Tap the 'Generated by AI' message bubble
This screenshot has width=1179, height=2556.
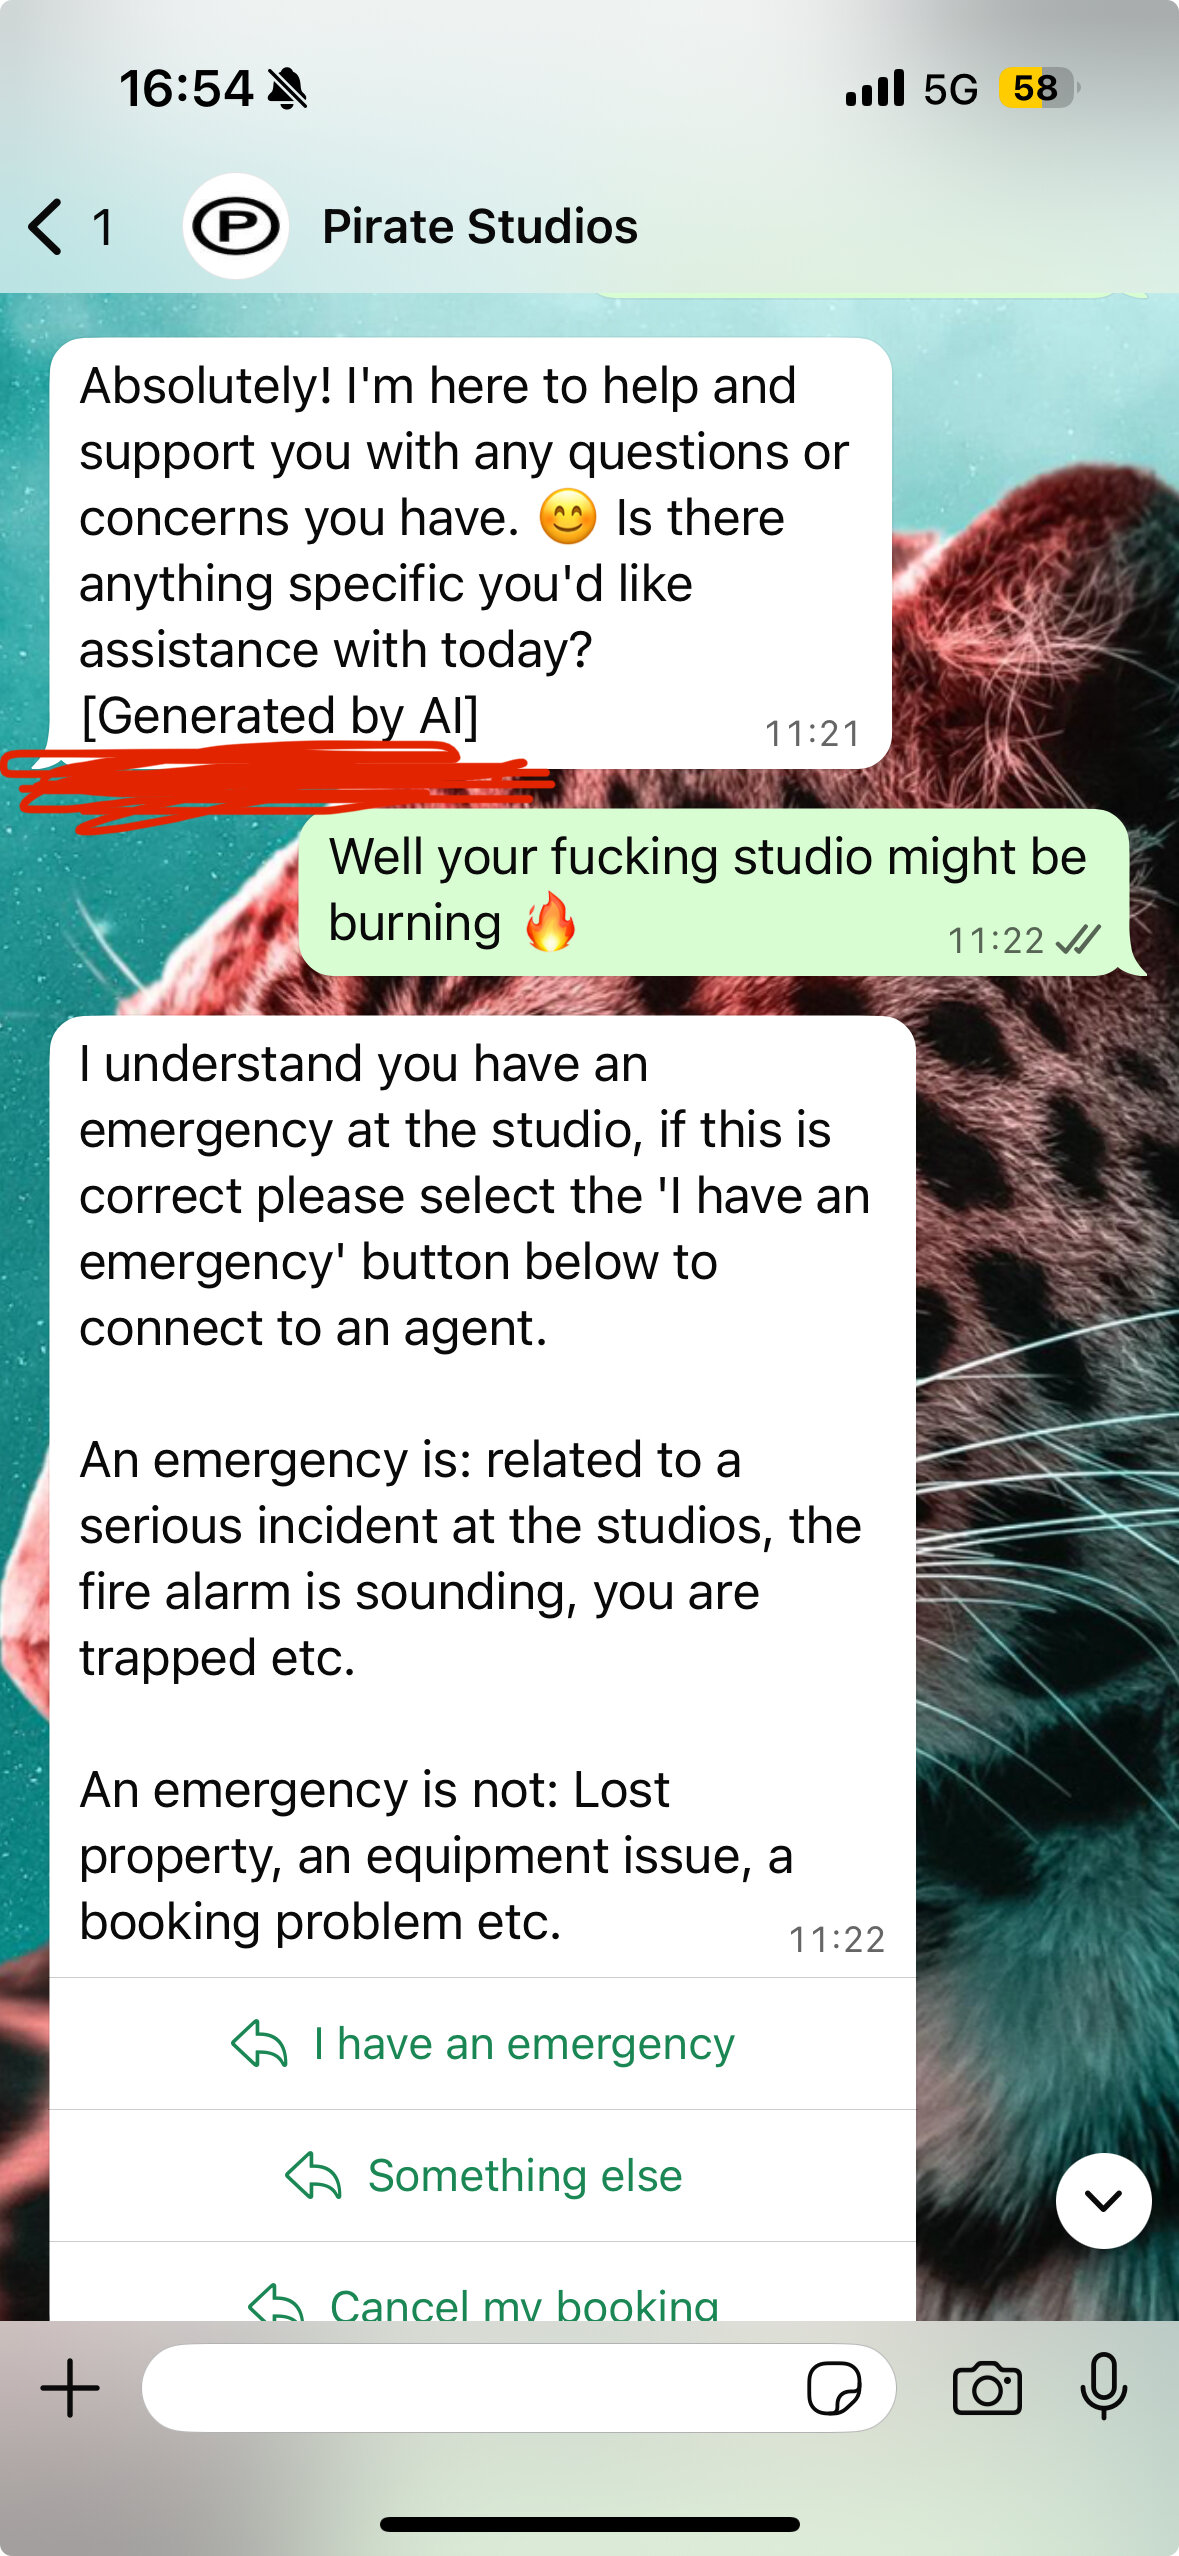tap(470, 553)
